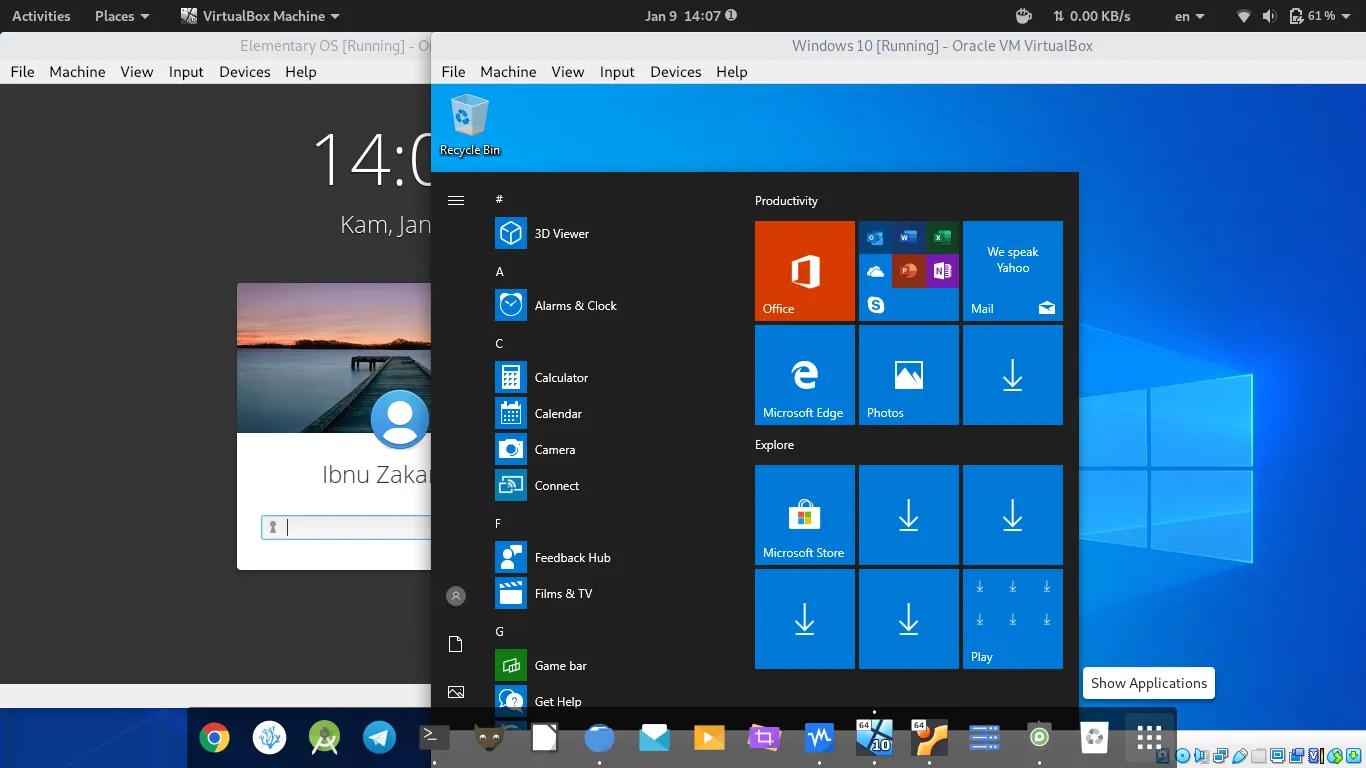Click the 'C' letter header in app list
This screenshot has width=1366, height=768.
[500, 343]
